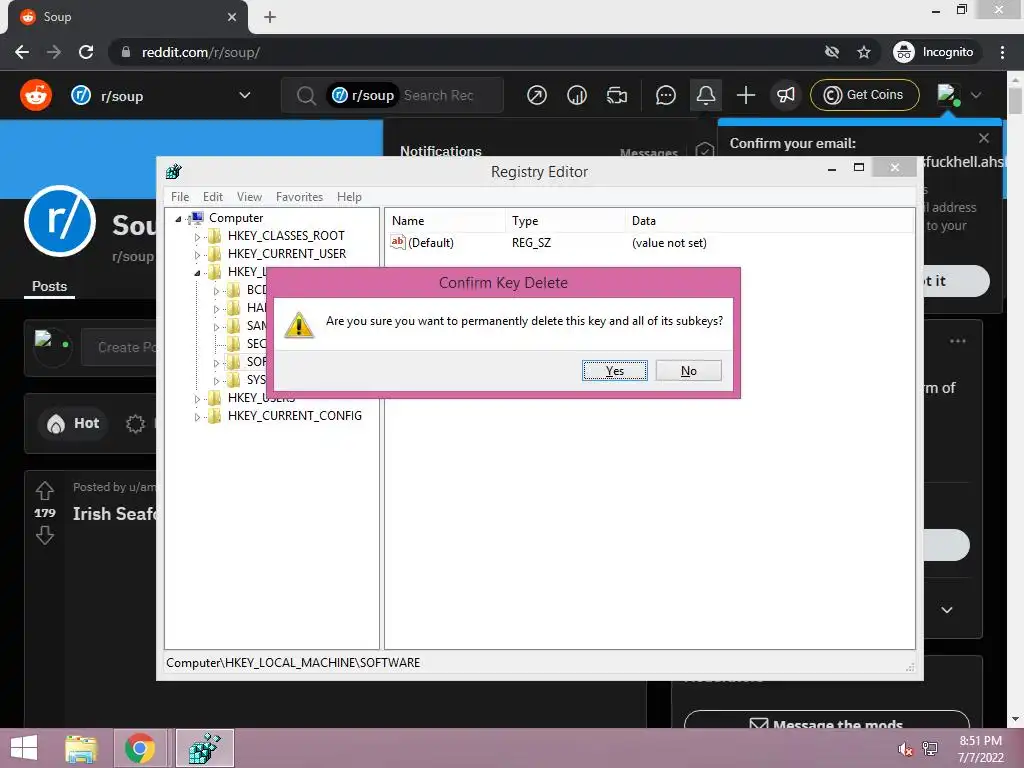Collapse HKEY_LOCAL_MACHINE node
The image size is (1024, 768).
(197, 273)
